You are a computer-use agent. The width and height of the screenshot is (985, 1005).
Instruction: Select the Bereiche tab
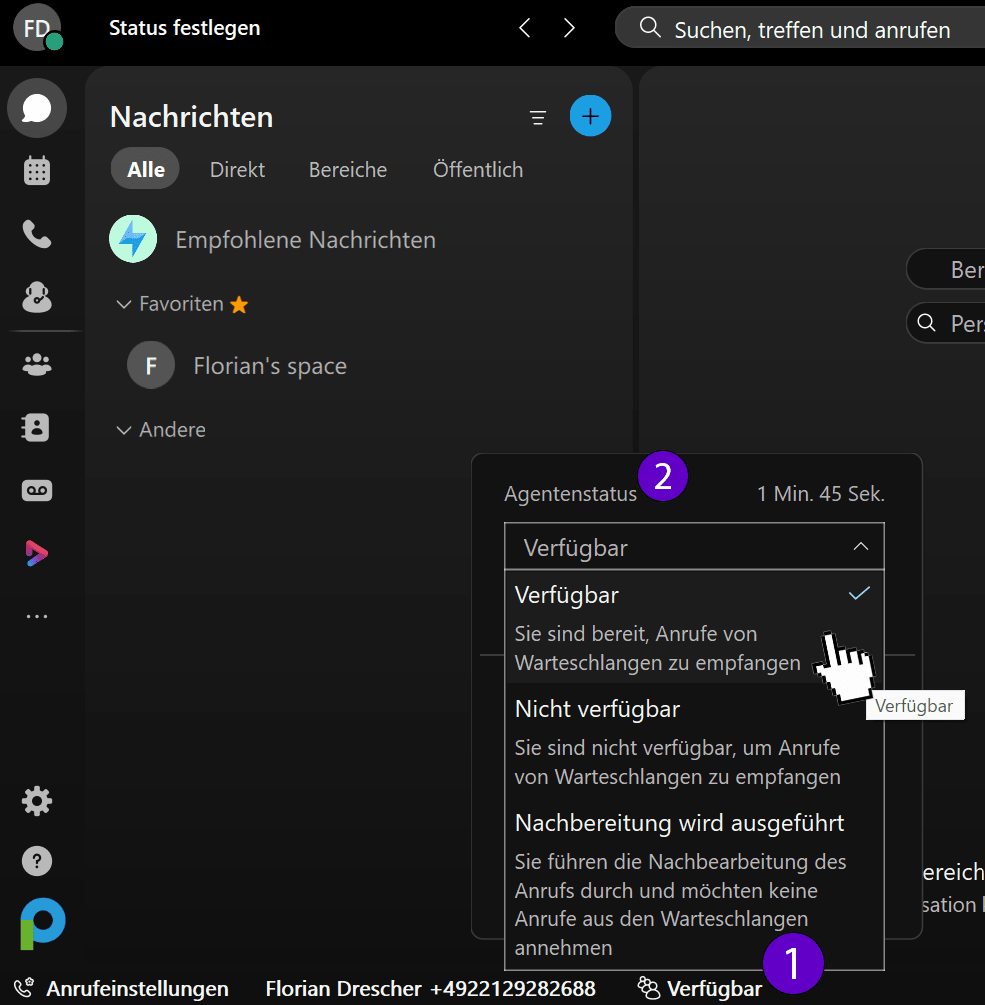(348, 169)
